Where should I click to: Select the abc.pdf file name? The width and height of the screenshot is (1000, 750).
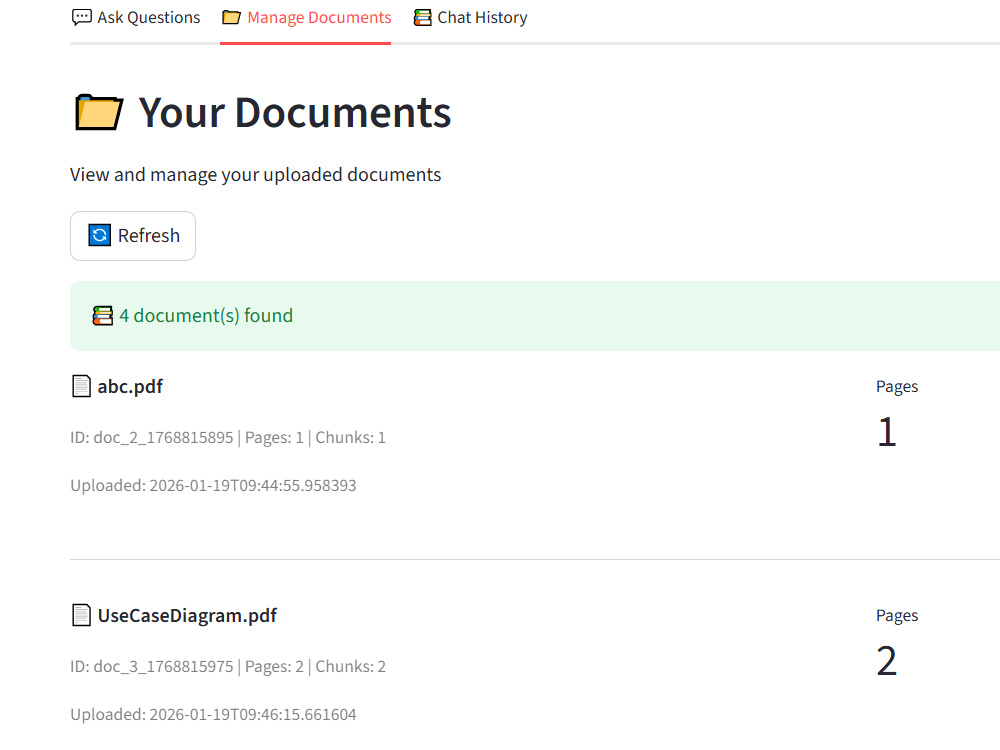[x=130, y=386]
